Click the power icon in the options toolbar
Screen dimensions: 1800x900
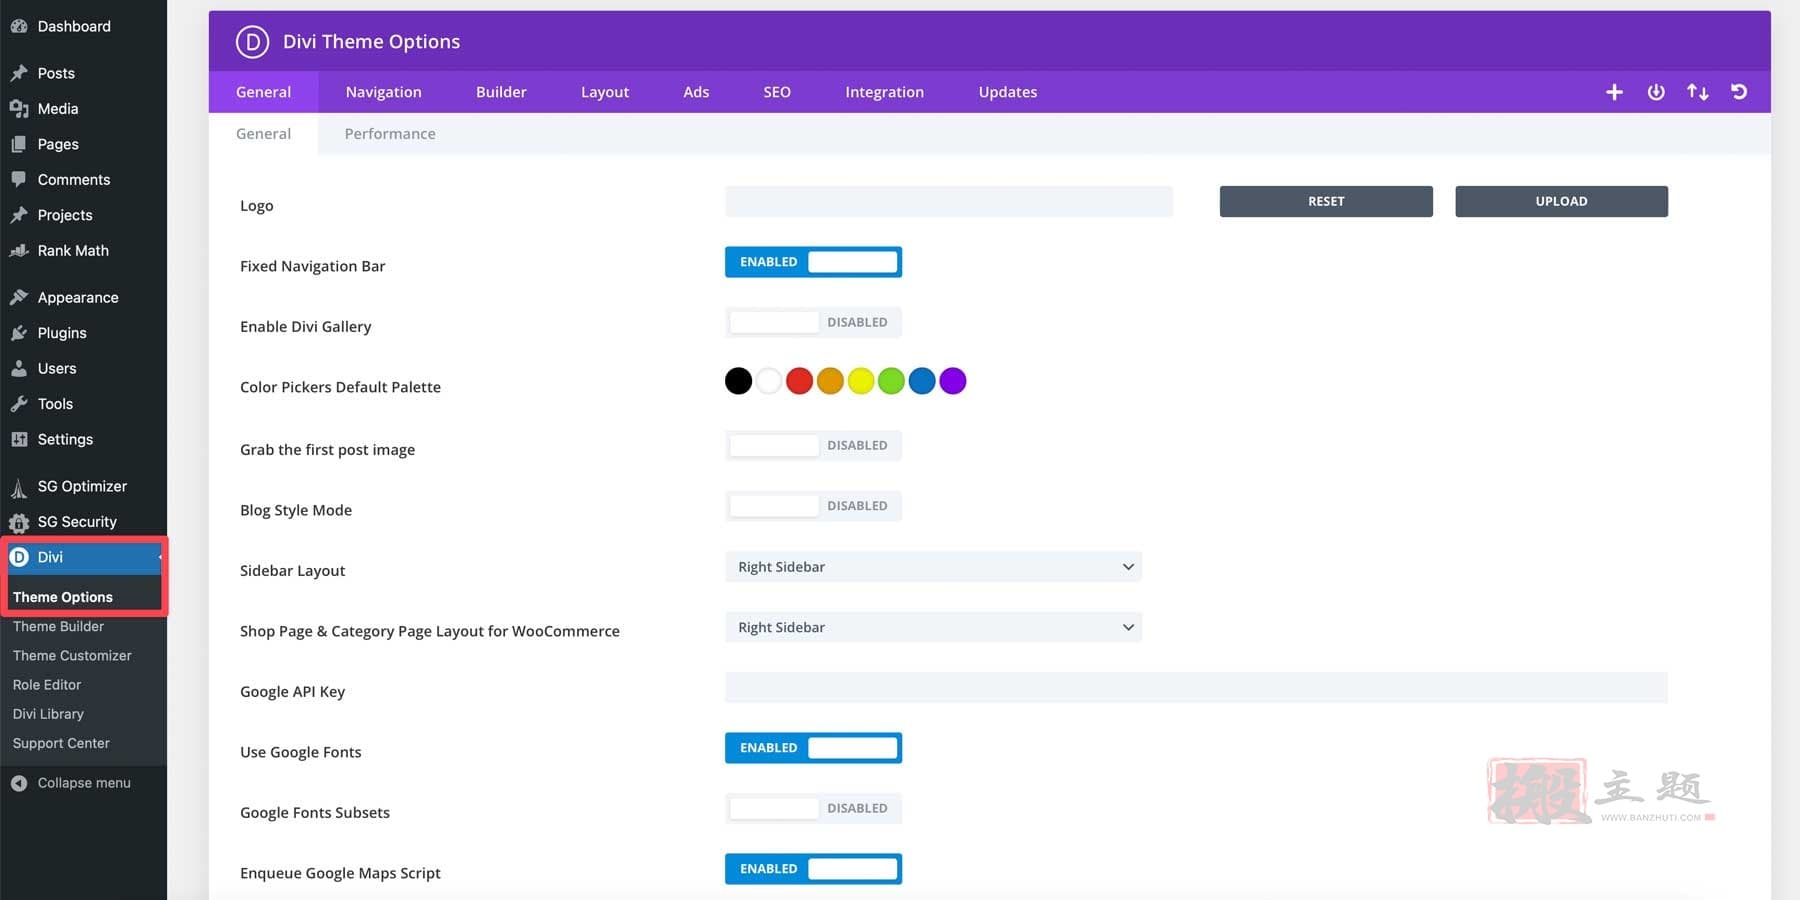pos(1656,92)
